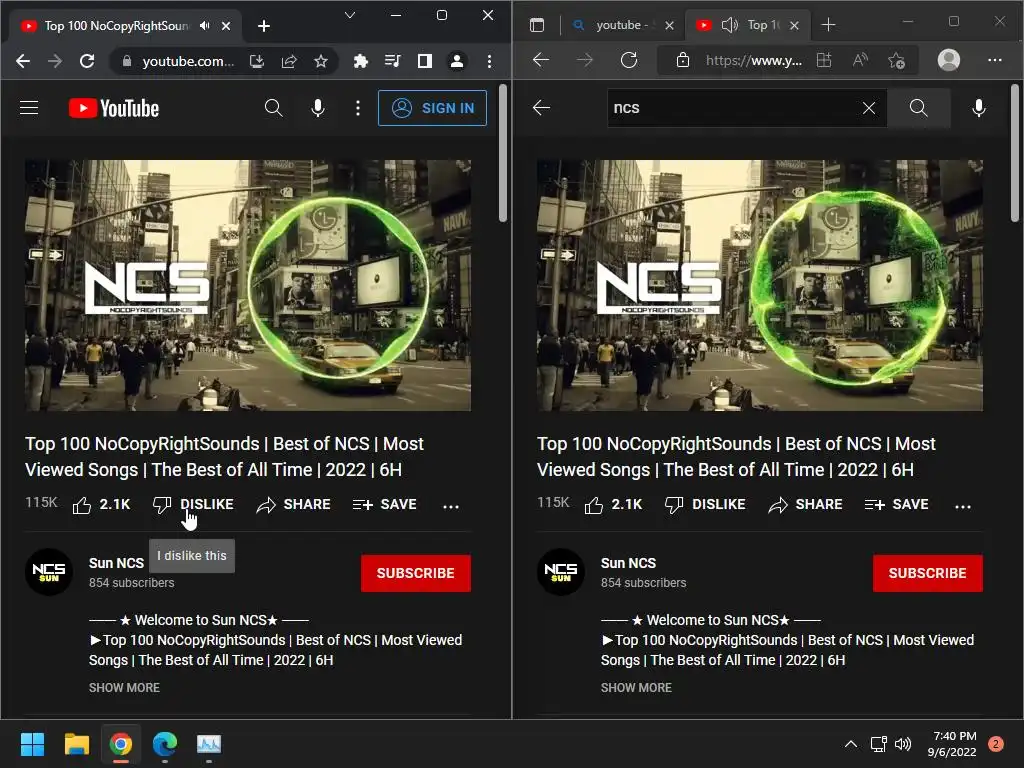Click Edge address bar URL
The width and height of the screenshot is (1024, 768).
click(x=753, y=61)
